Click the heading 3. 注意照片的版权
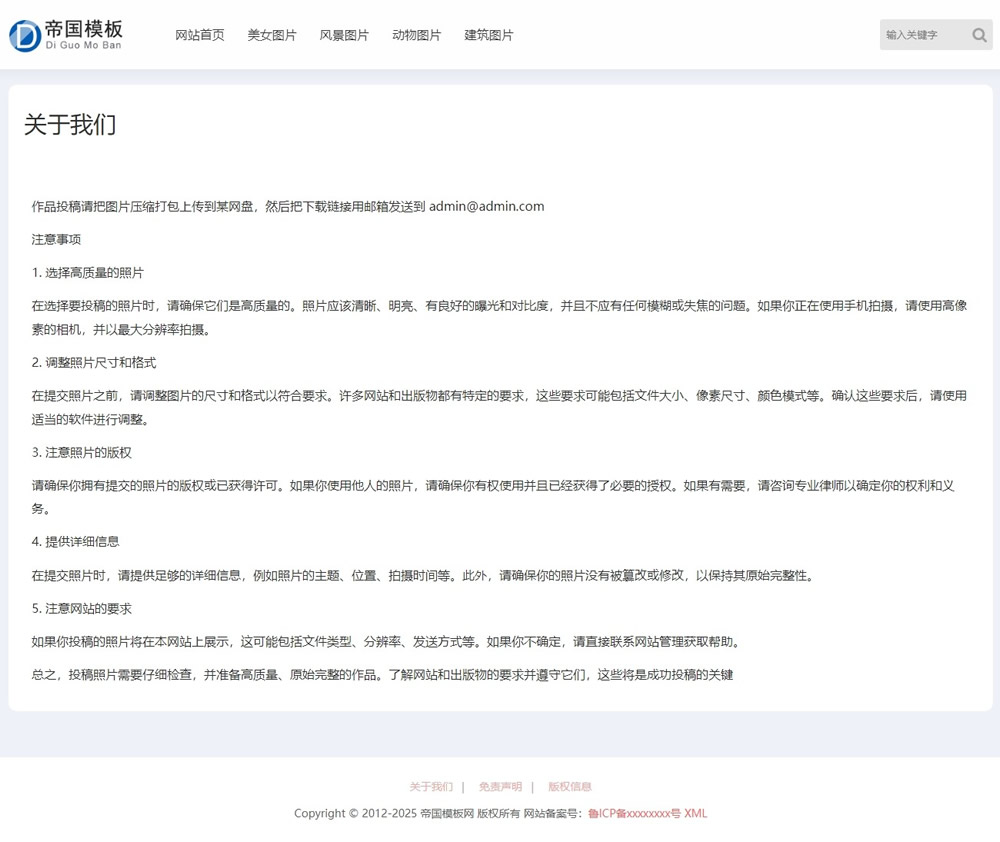 point(82,452)
